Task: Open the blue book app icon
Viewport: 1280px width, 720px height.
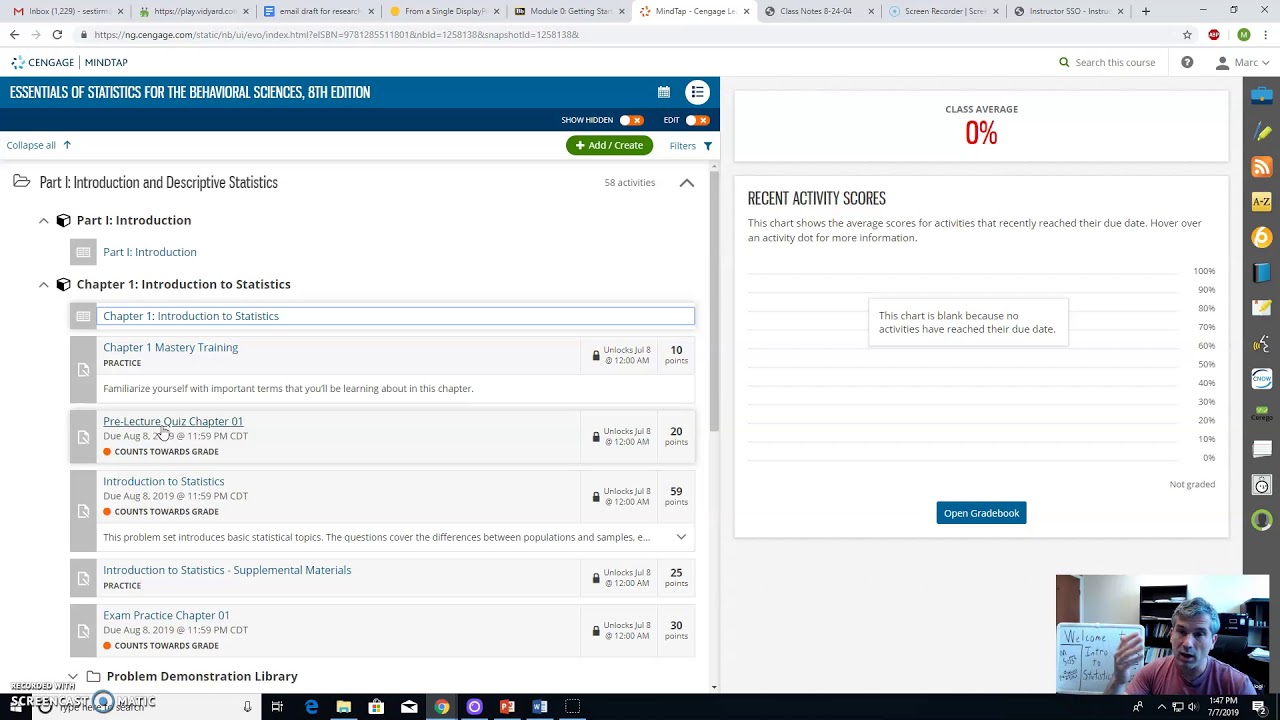Action: (1262, 273)
